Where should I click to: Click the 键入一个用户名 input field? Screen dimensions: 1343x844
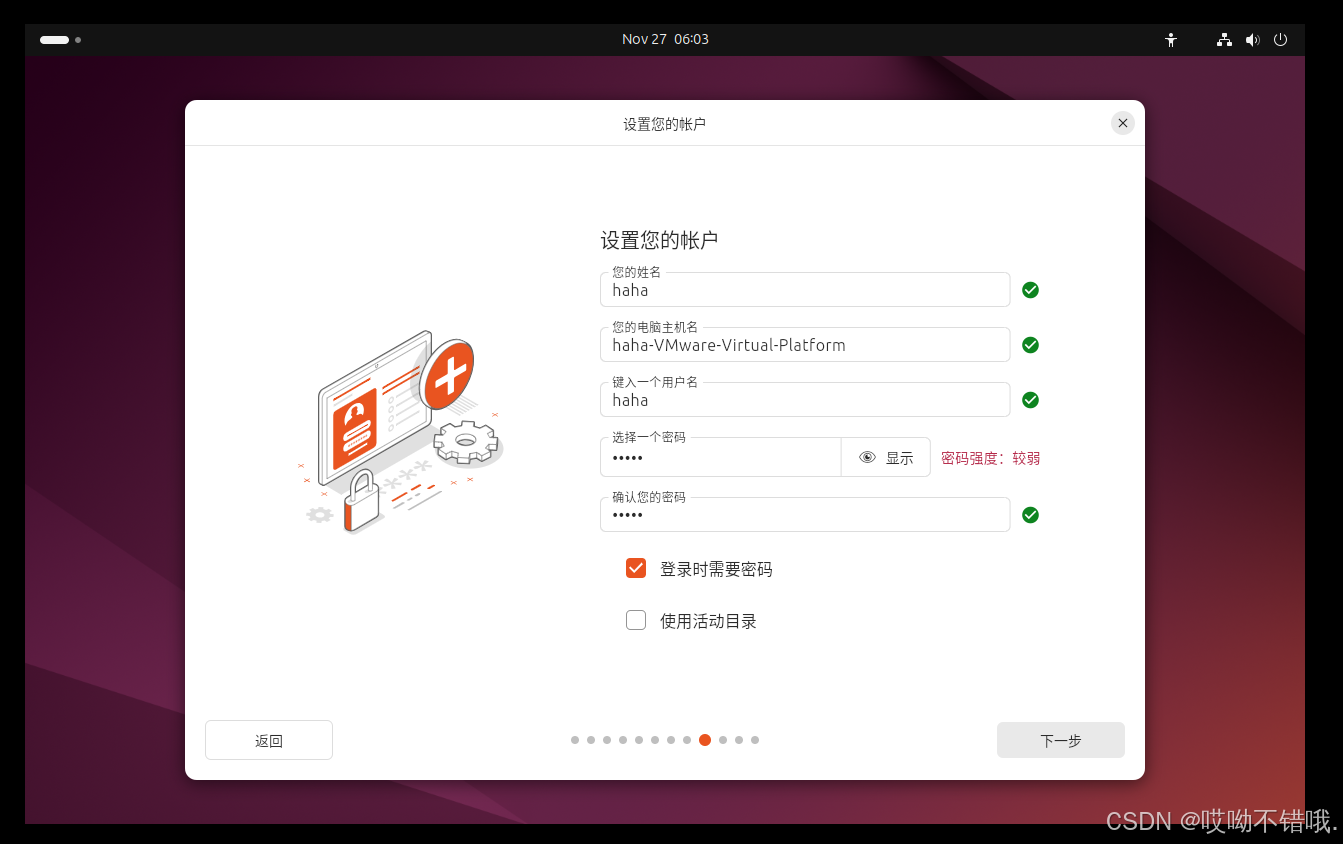[x=805, y=400]
